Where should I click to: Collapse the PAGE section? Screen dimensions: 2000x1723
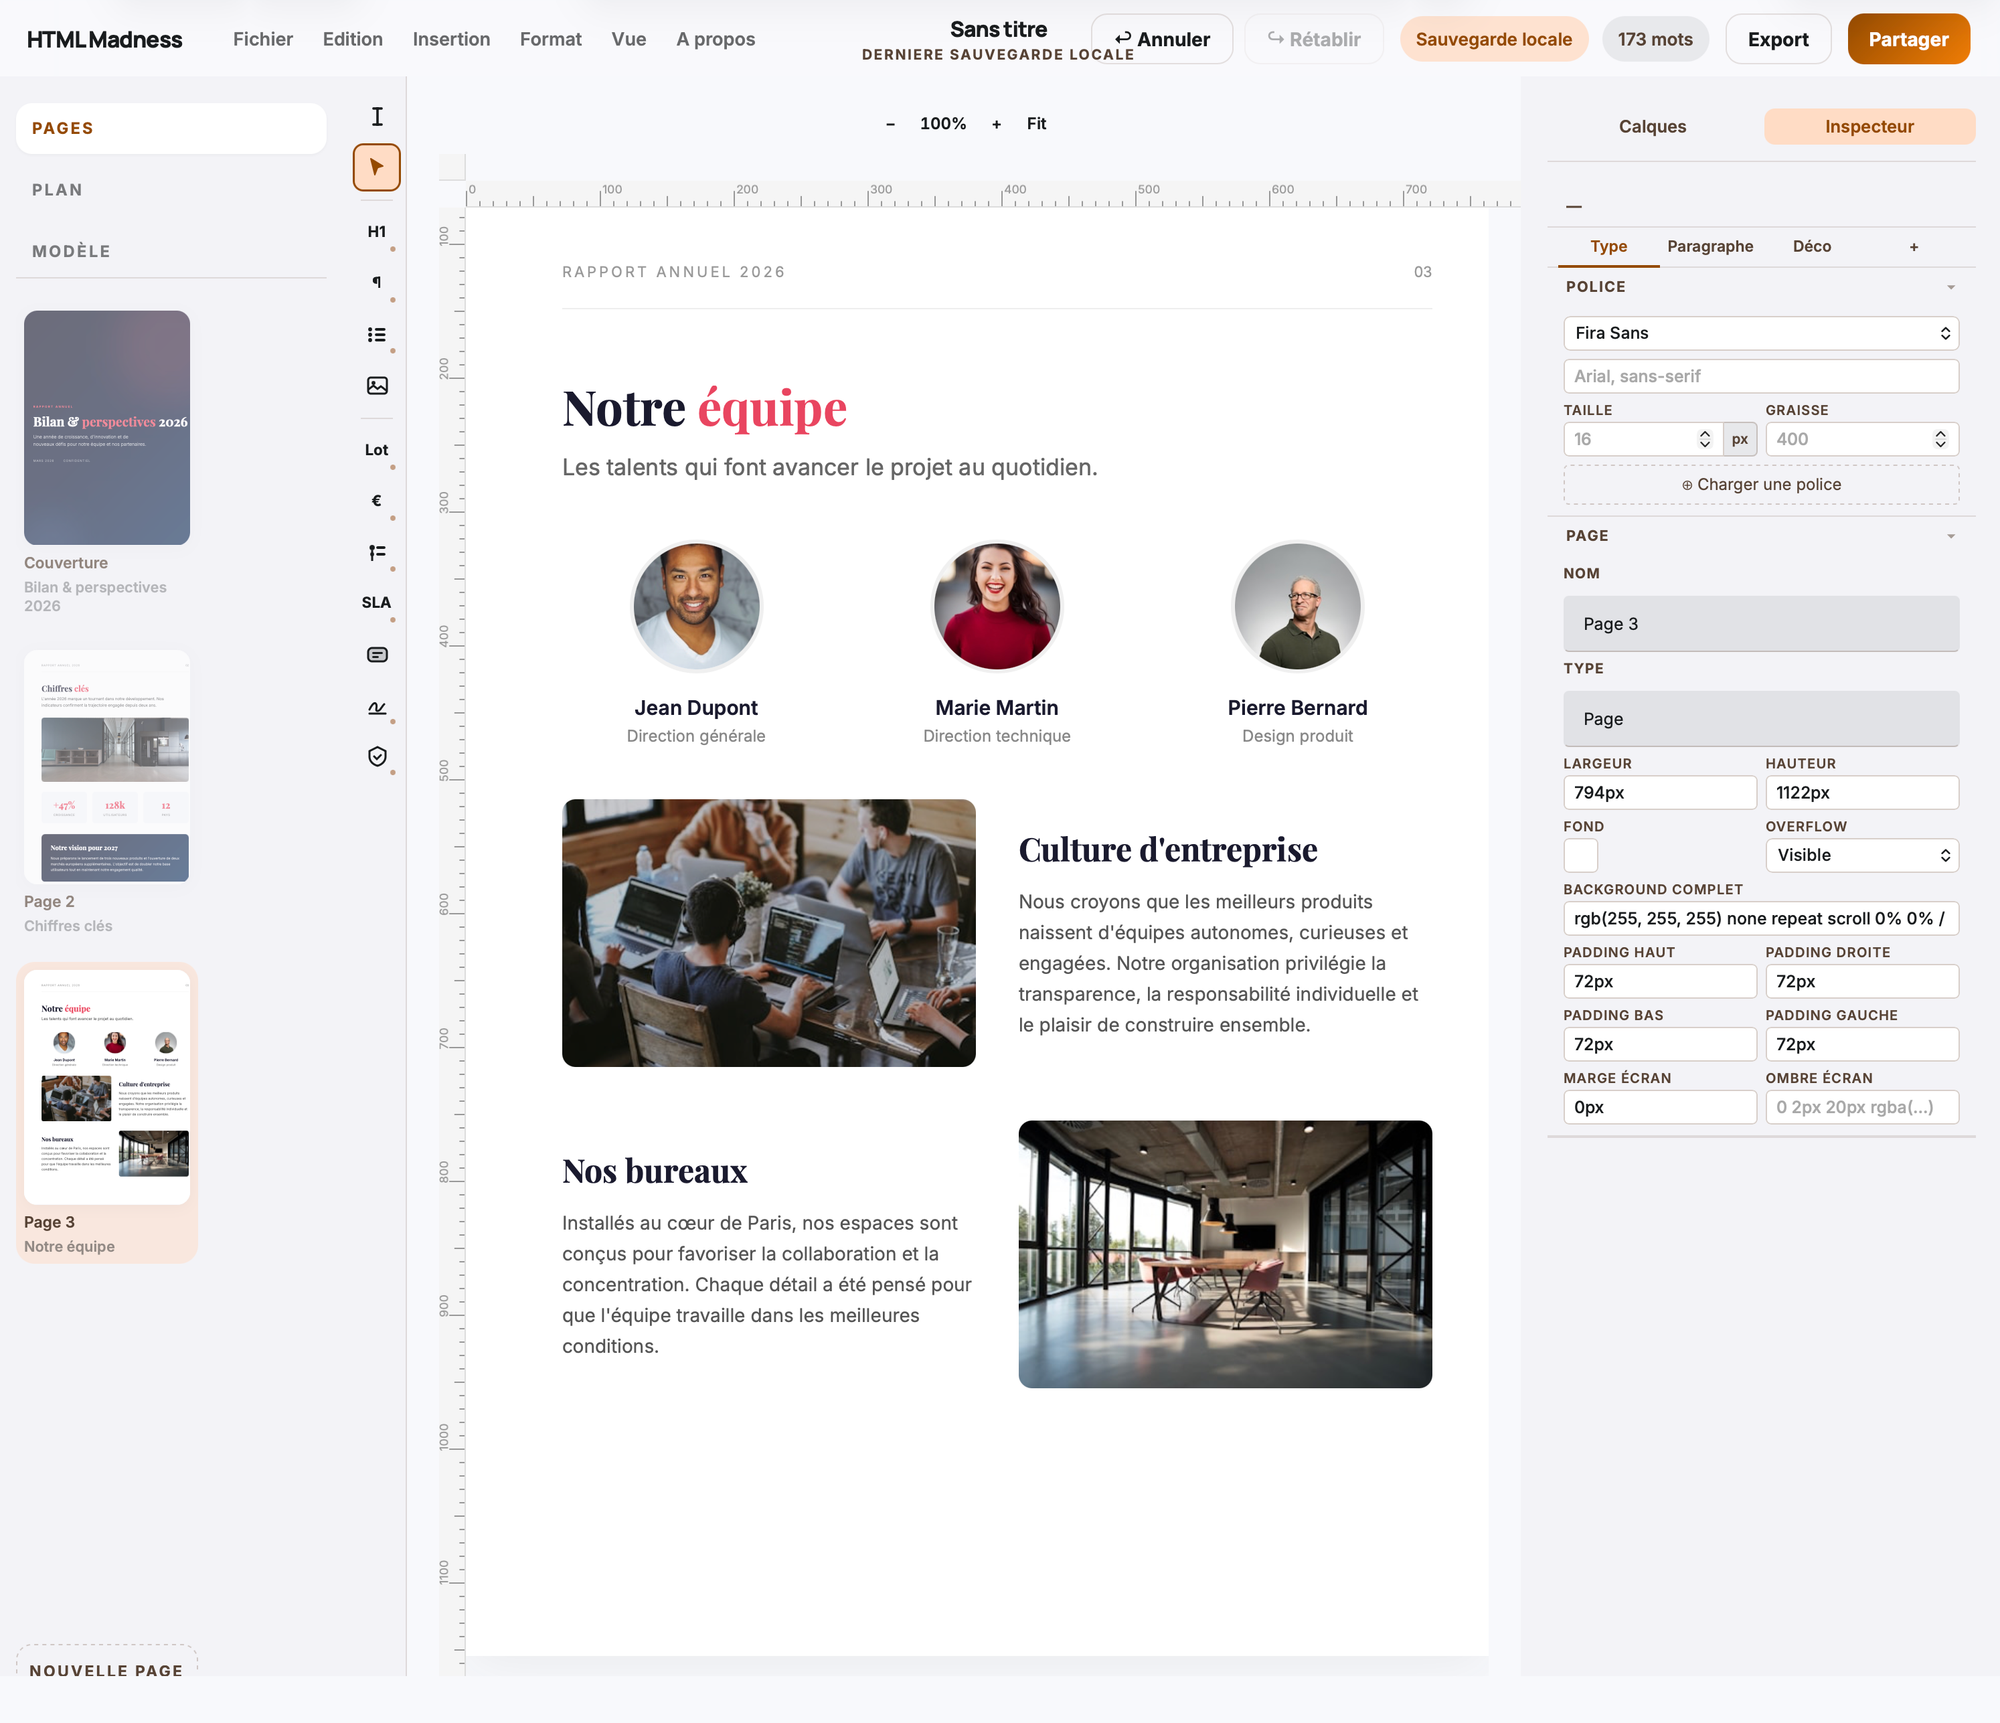(1950, 535)
